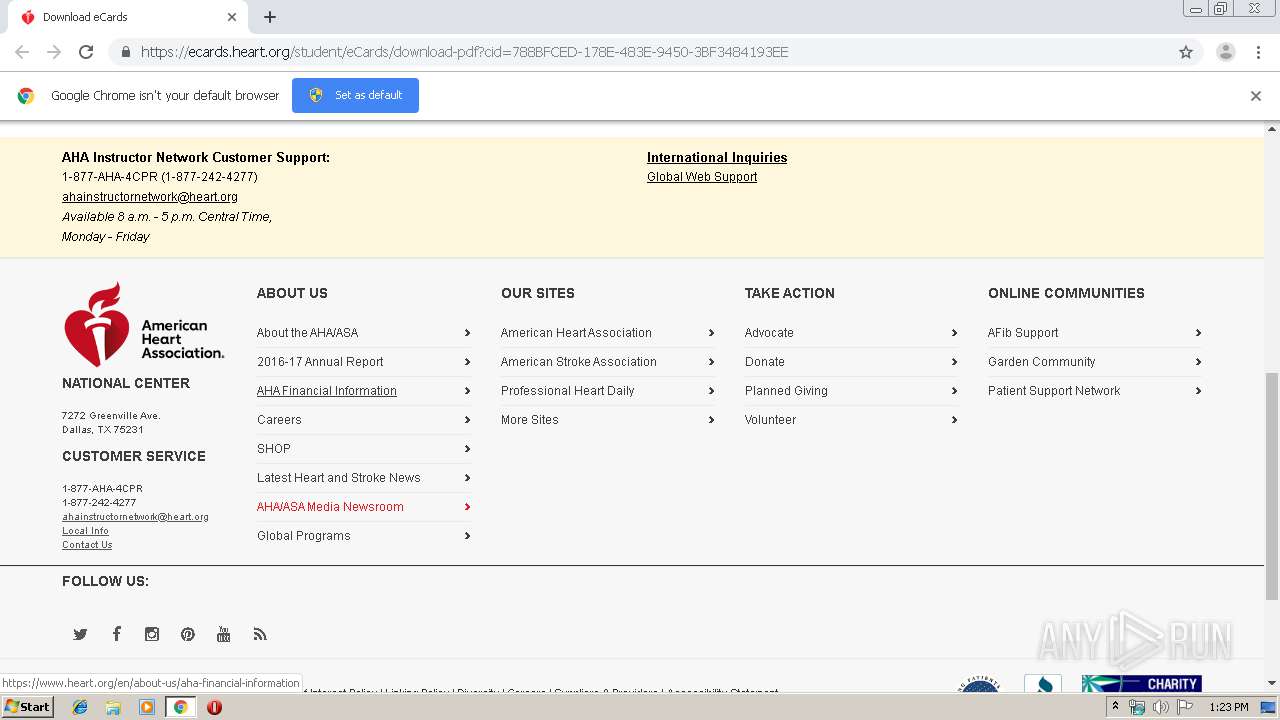The height and width of the screenshot is (720, 1280).
Task: Open media player from taskbar
Action: pyautogui.click(x=147, y=707)
